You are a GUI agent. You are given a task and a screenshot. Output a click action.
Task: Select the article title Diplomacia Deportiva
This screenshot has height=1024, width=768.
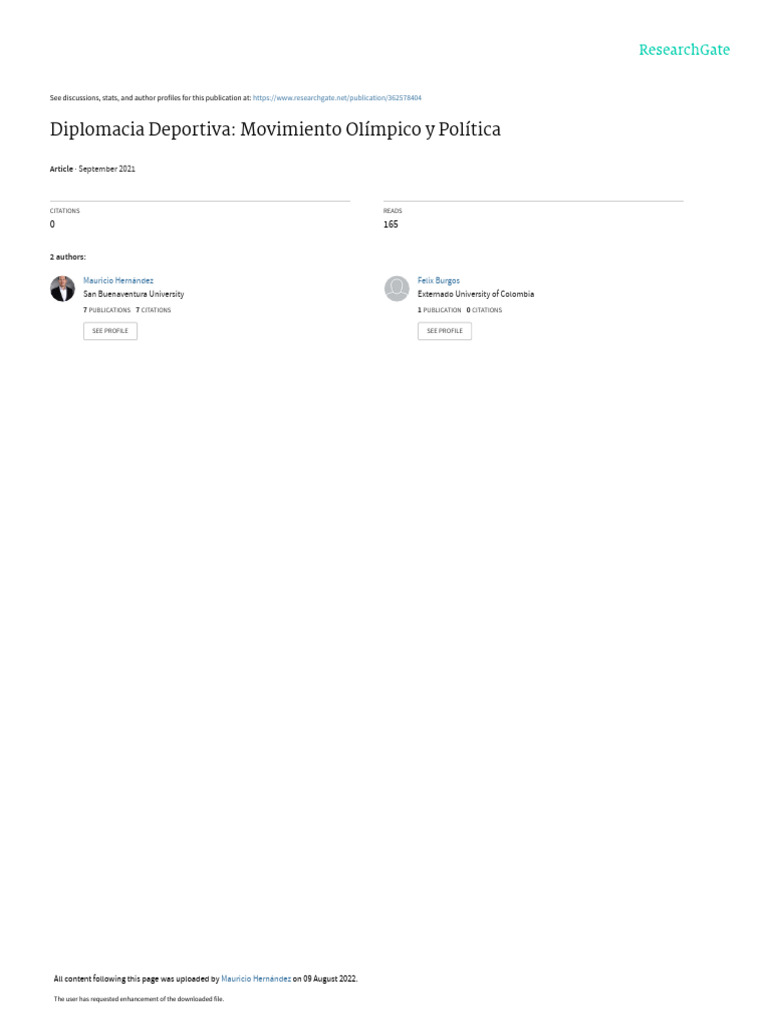pos(275,129)
